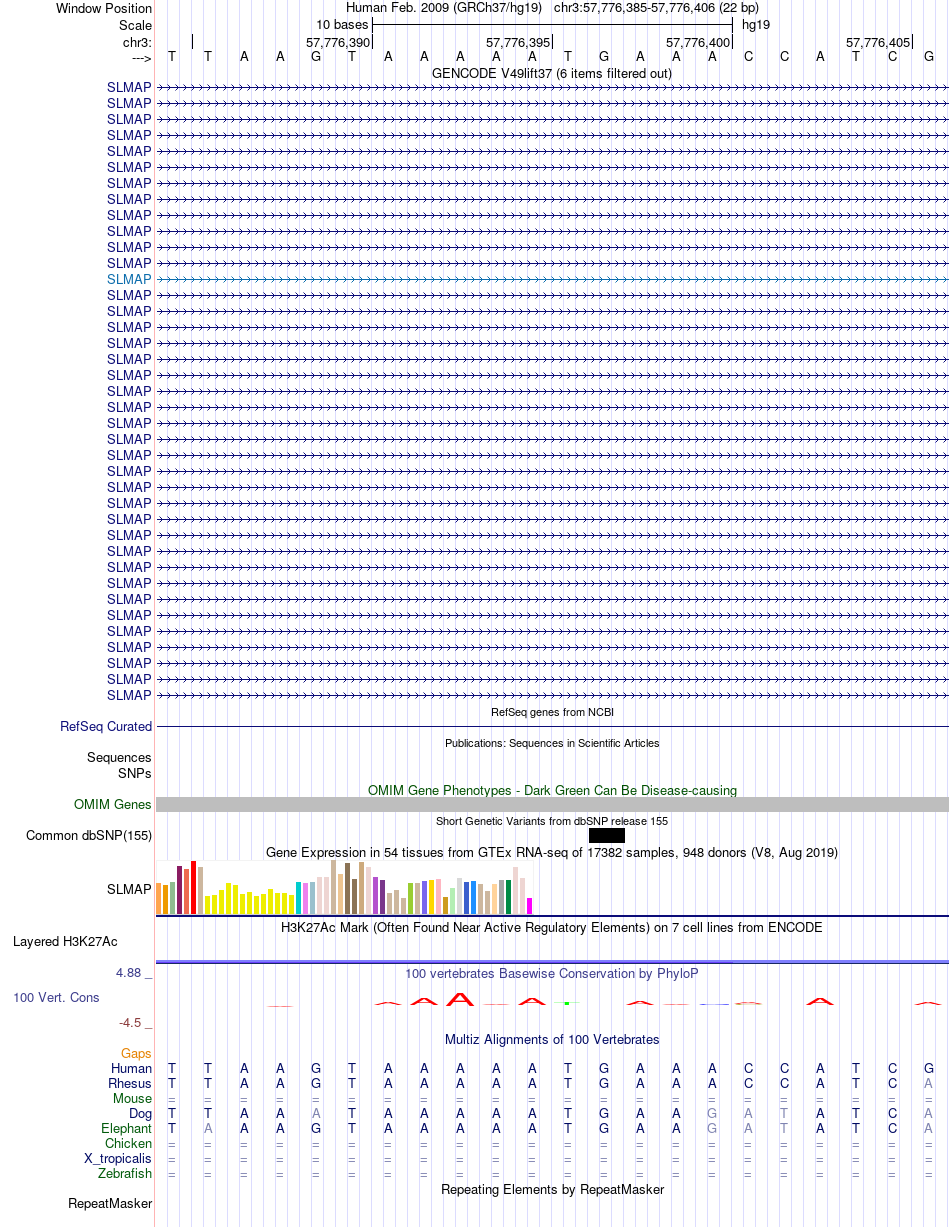Click the Common dbSNP(155) side label
Viewport: 950px width, 1227px height.
(89, 835)
